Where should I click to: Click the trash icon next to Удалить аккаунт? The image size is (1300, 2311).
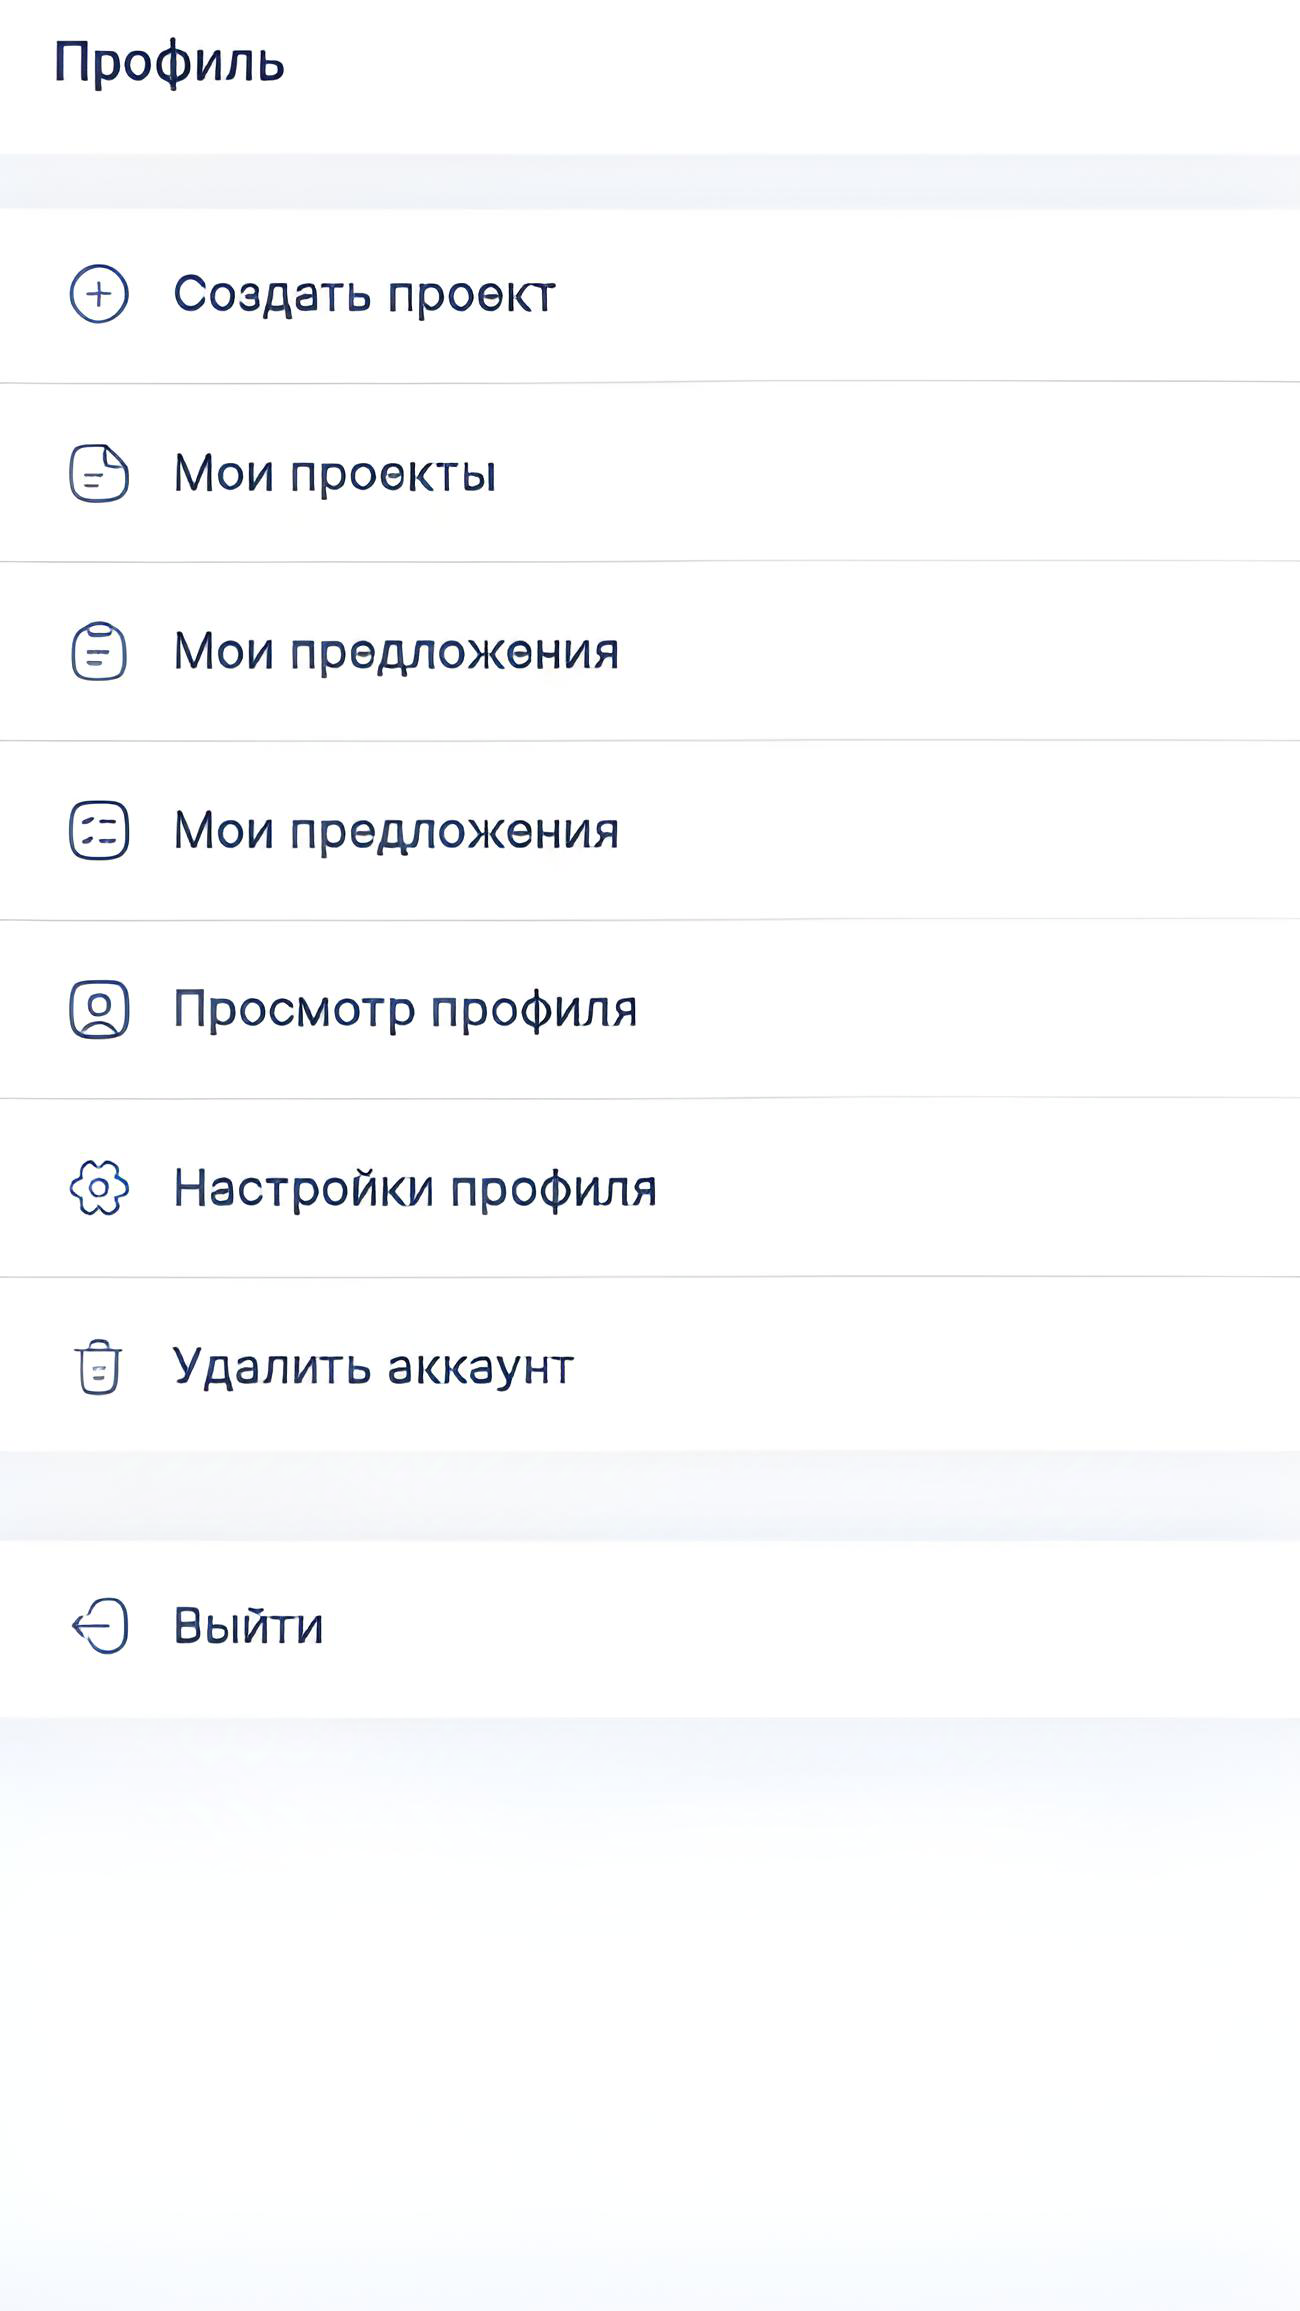point(98,1365)
